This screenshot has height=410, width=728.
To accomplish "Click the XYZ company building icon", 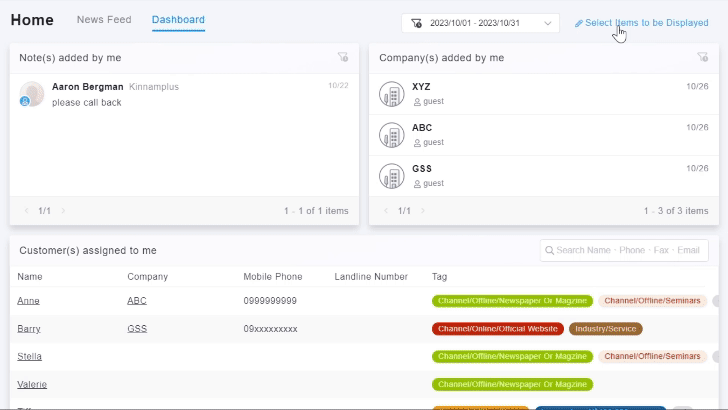I will pos(392,94).
